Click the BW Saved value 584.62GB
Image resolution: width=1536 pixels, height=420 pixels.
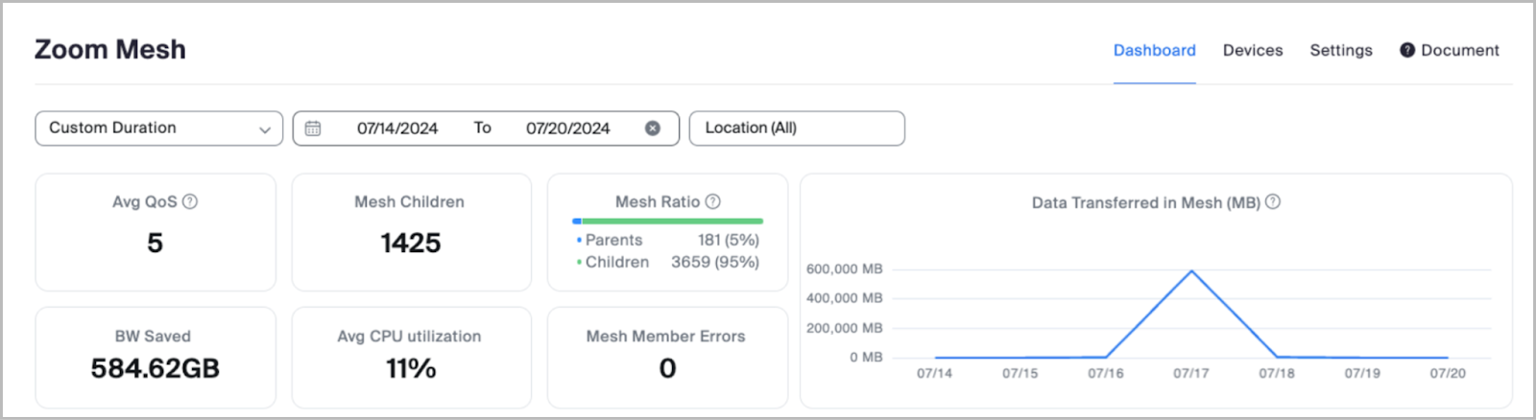pyautogui.click(x=155, y=368)
